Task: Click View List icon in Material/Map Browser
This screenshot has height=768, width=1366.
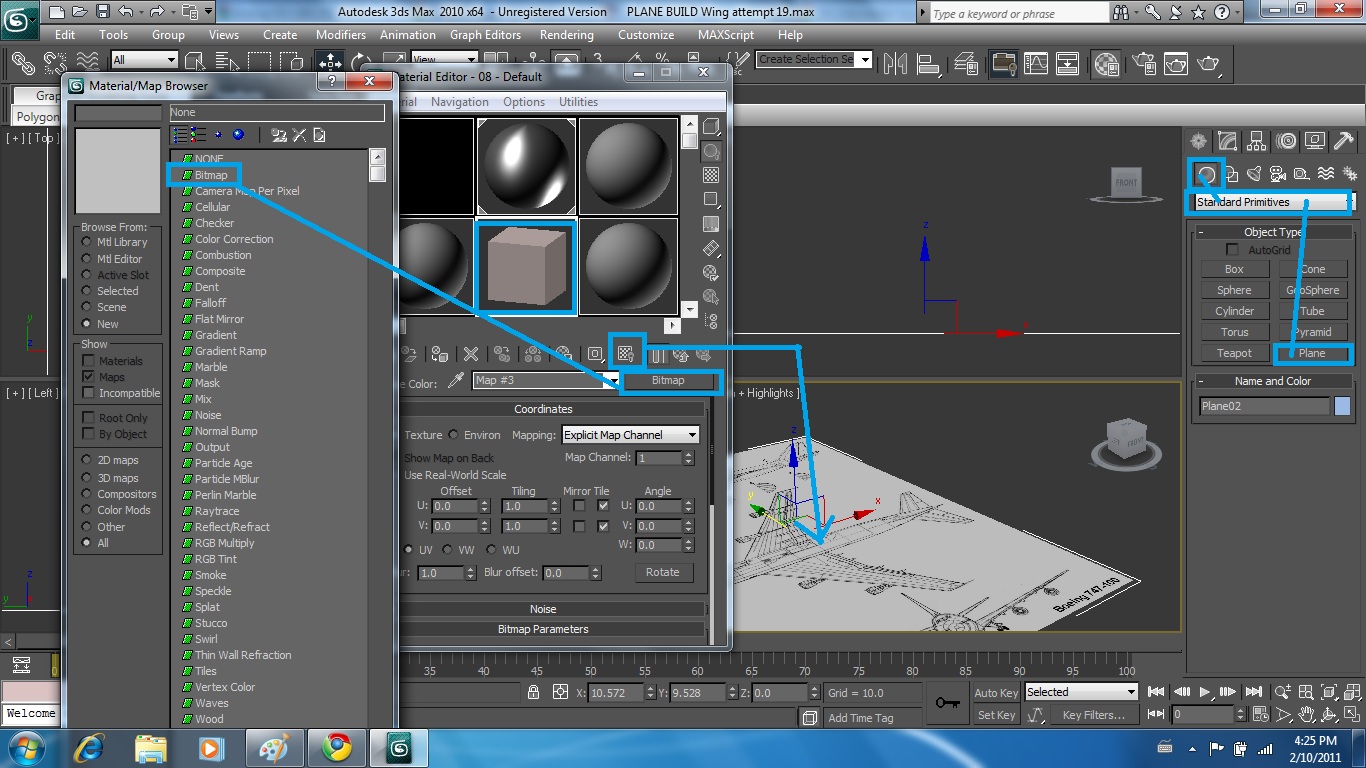Action: point(181,135)
